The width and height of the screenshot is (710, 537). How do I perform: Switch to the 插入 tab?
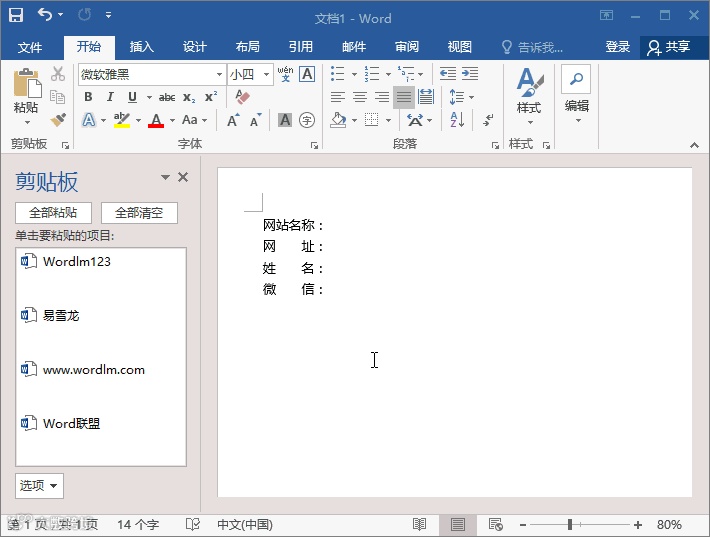click(x=142, y=47)
